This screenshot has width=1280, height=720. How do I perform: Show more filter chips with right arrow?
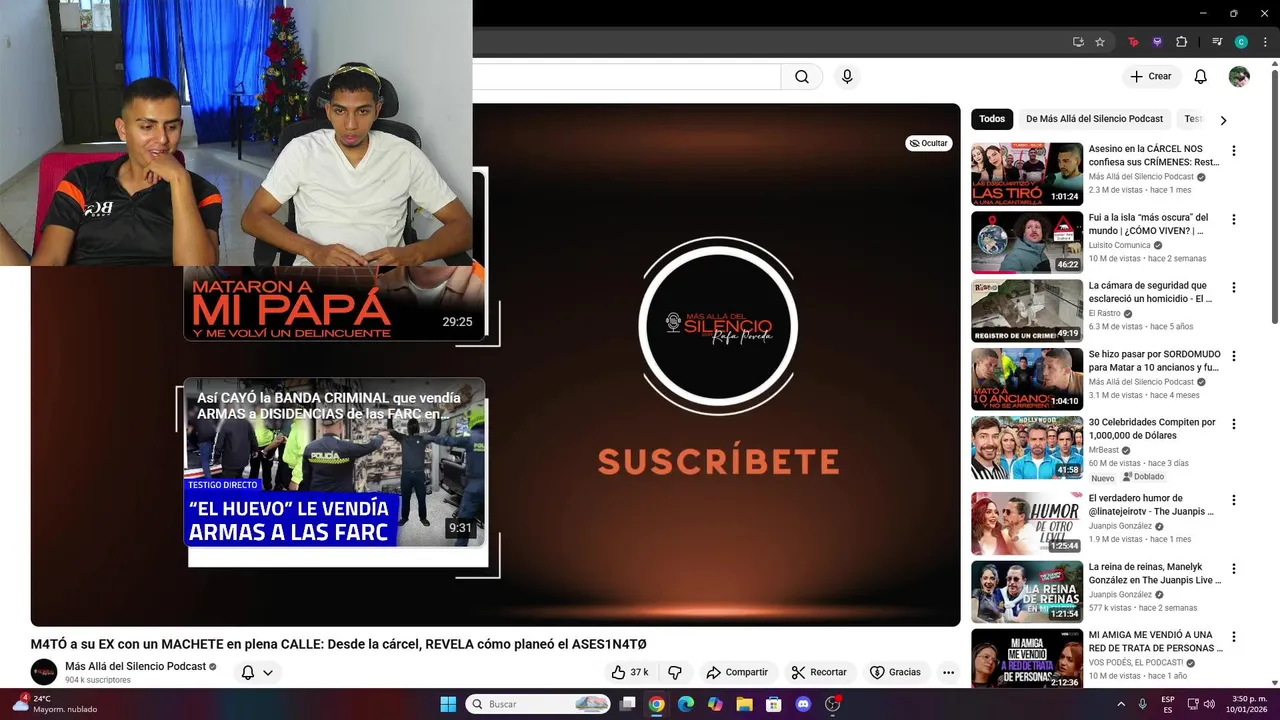1222,120
